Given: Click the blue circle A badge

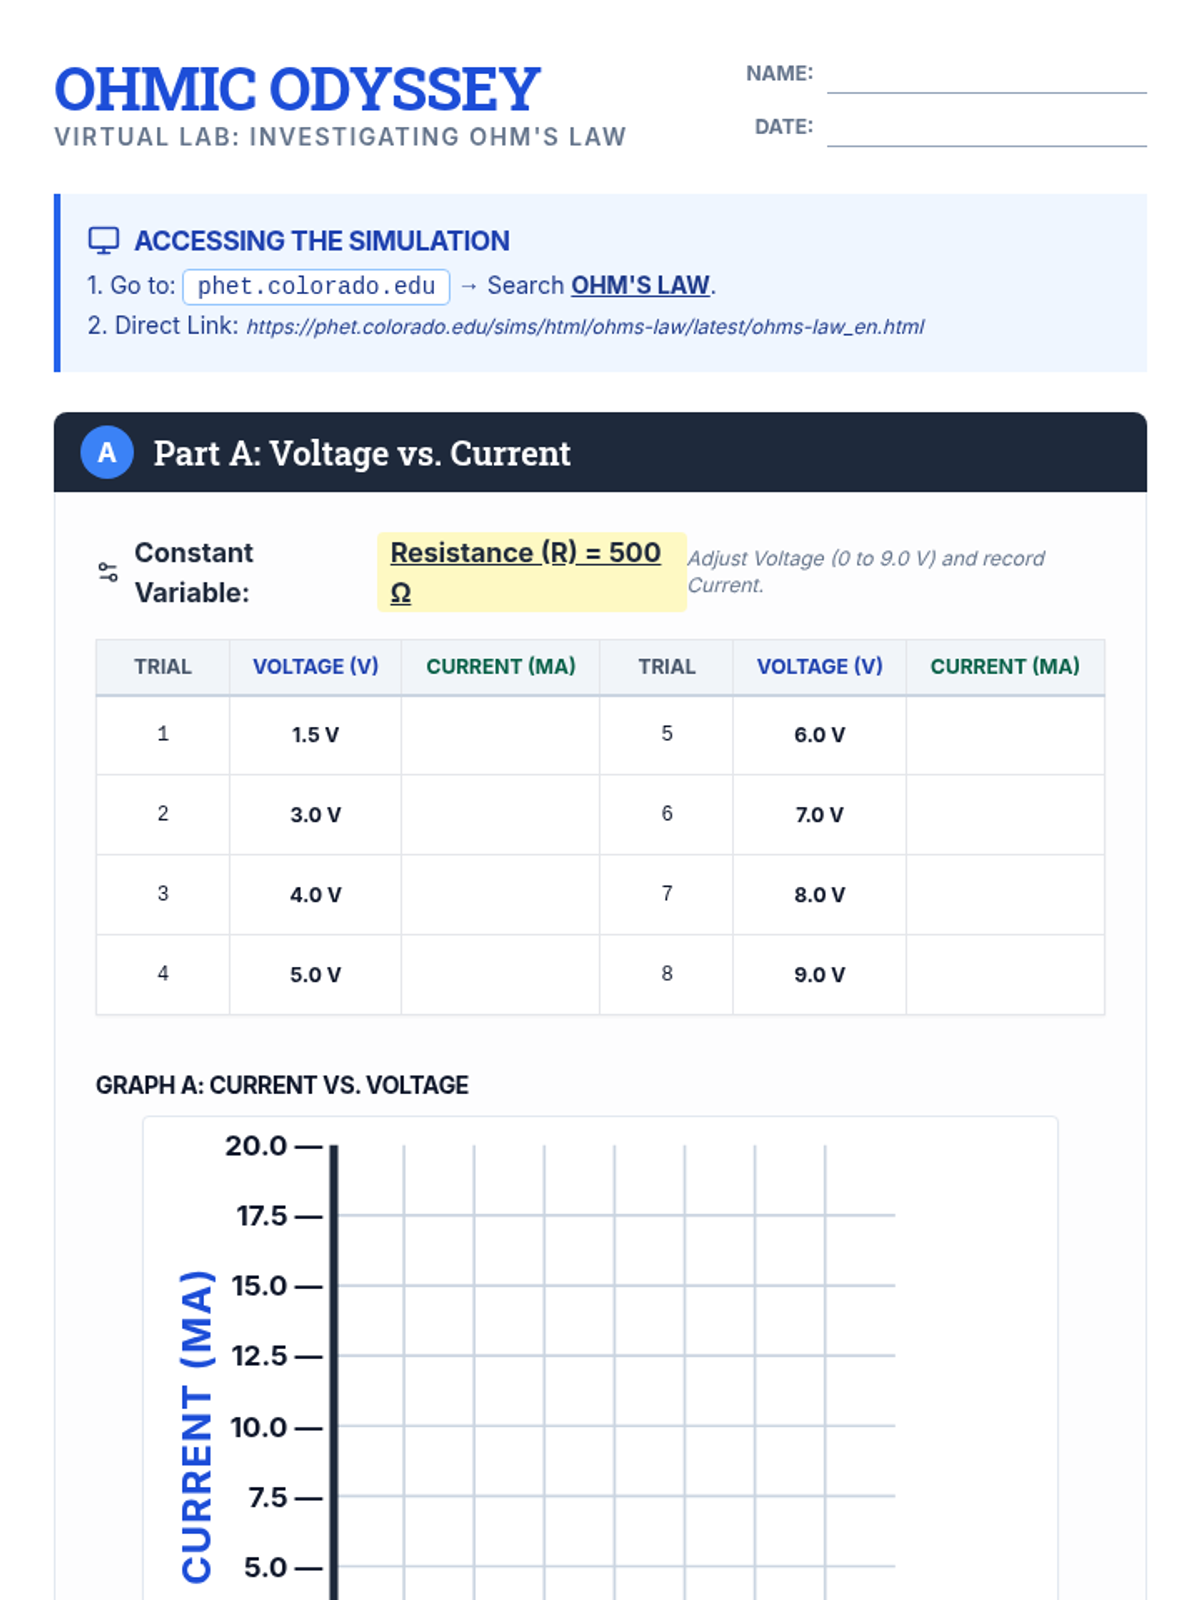Looking at the screenshot, I should click(107, 453).
